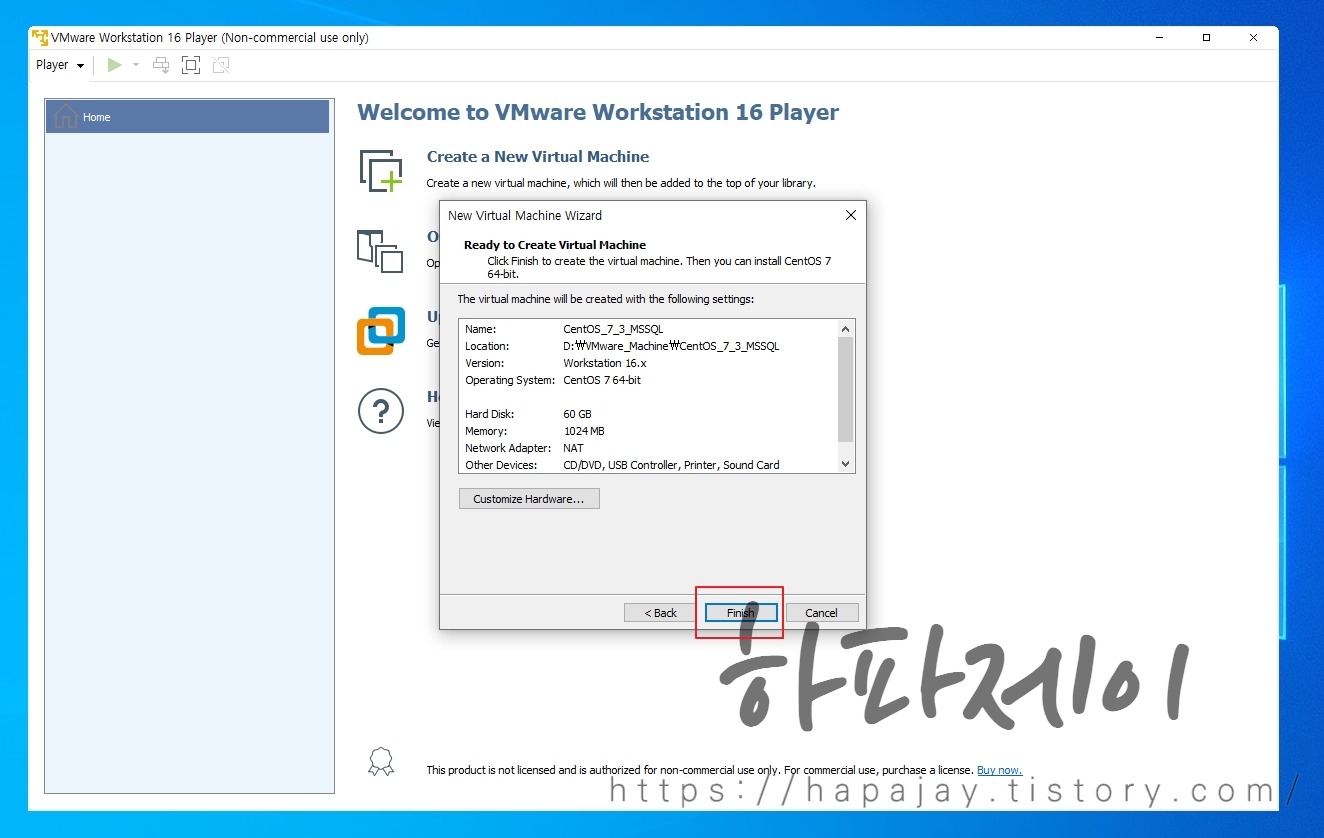
Task: Click the Network Adapter value NAT
Action: [x=573, y=448]
